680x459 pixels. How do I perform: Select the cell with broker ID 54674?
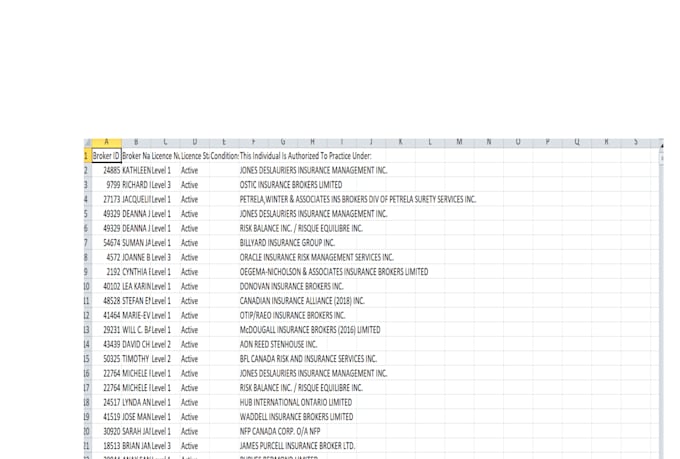pos(107,243)
